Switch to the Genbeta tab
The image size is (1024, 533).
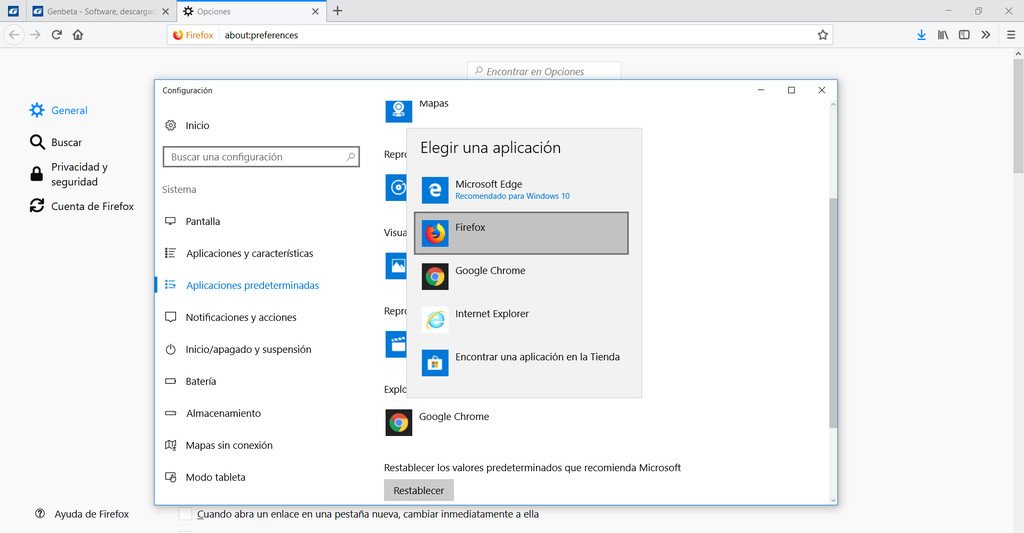coord(101,11)
